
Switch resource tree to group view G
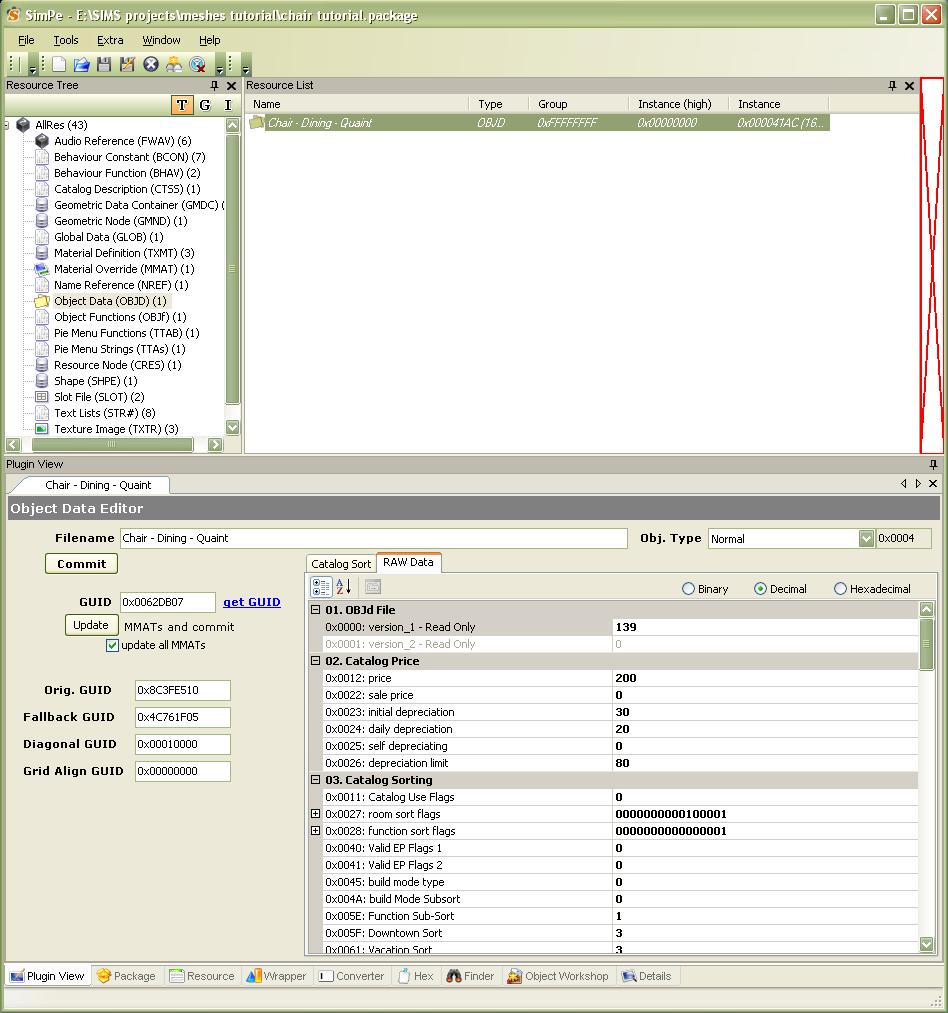[205, 105]
